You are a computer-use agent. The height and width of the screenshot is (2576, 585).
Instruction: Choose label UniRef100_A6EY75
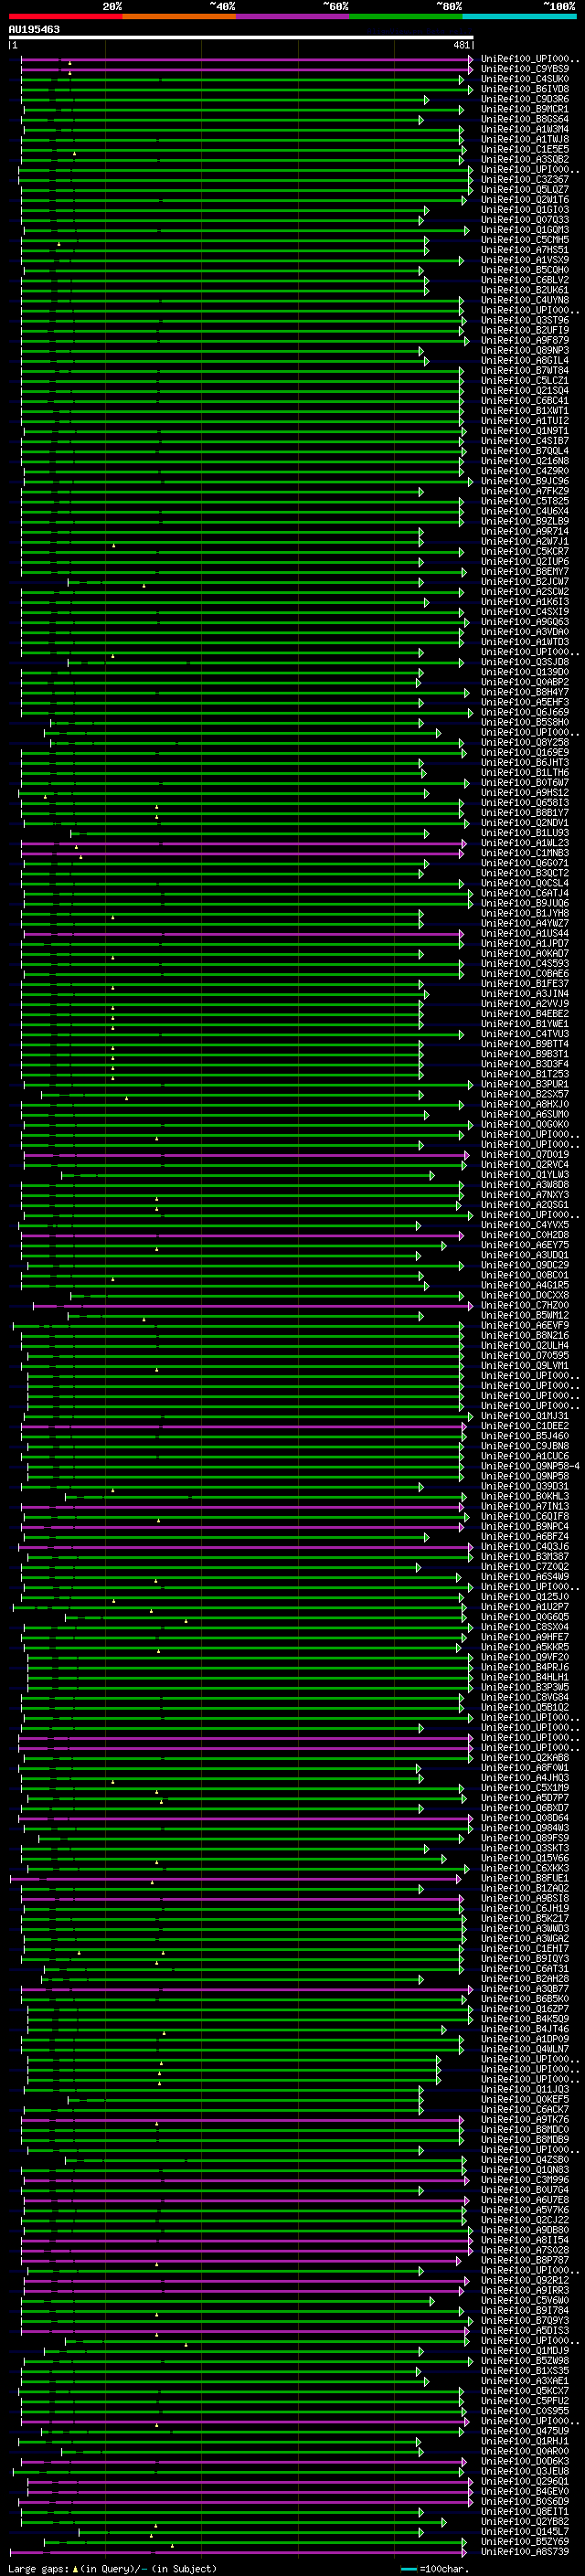point(525,1245)
